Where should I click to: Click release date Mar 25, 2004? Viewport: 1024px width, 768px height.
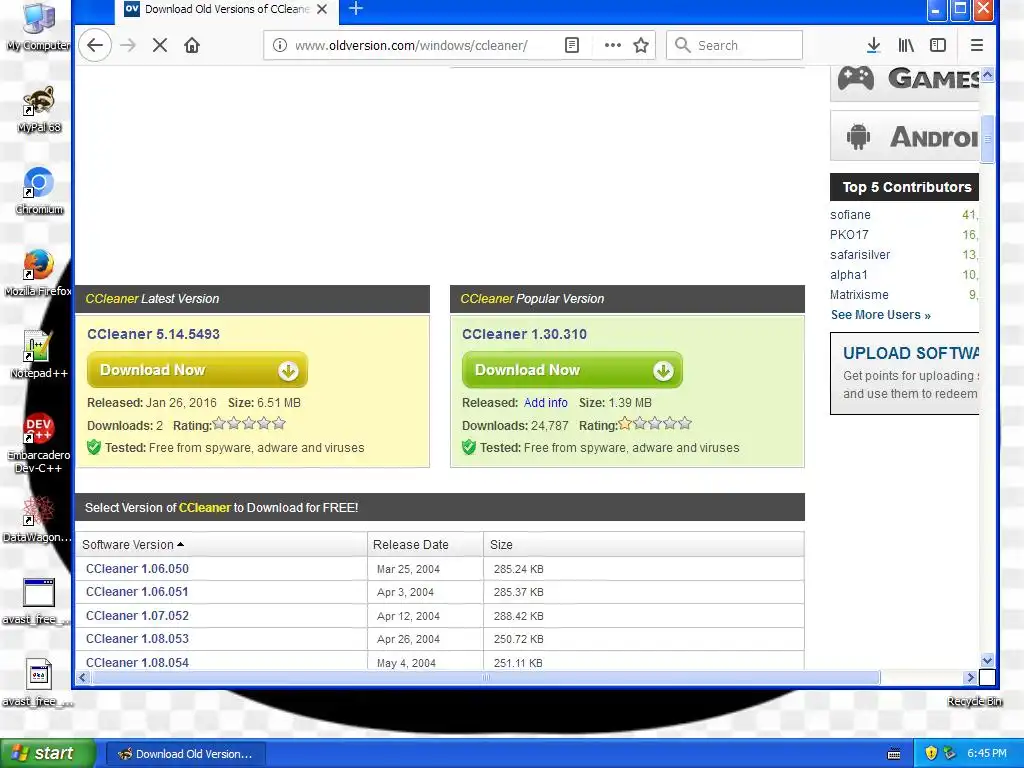tap(408, 569)
